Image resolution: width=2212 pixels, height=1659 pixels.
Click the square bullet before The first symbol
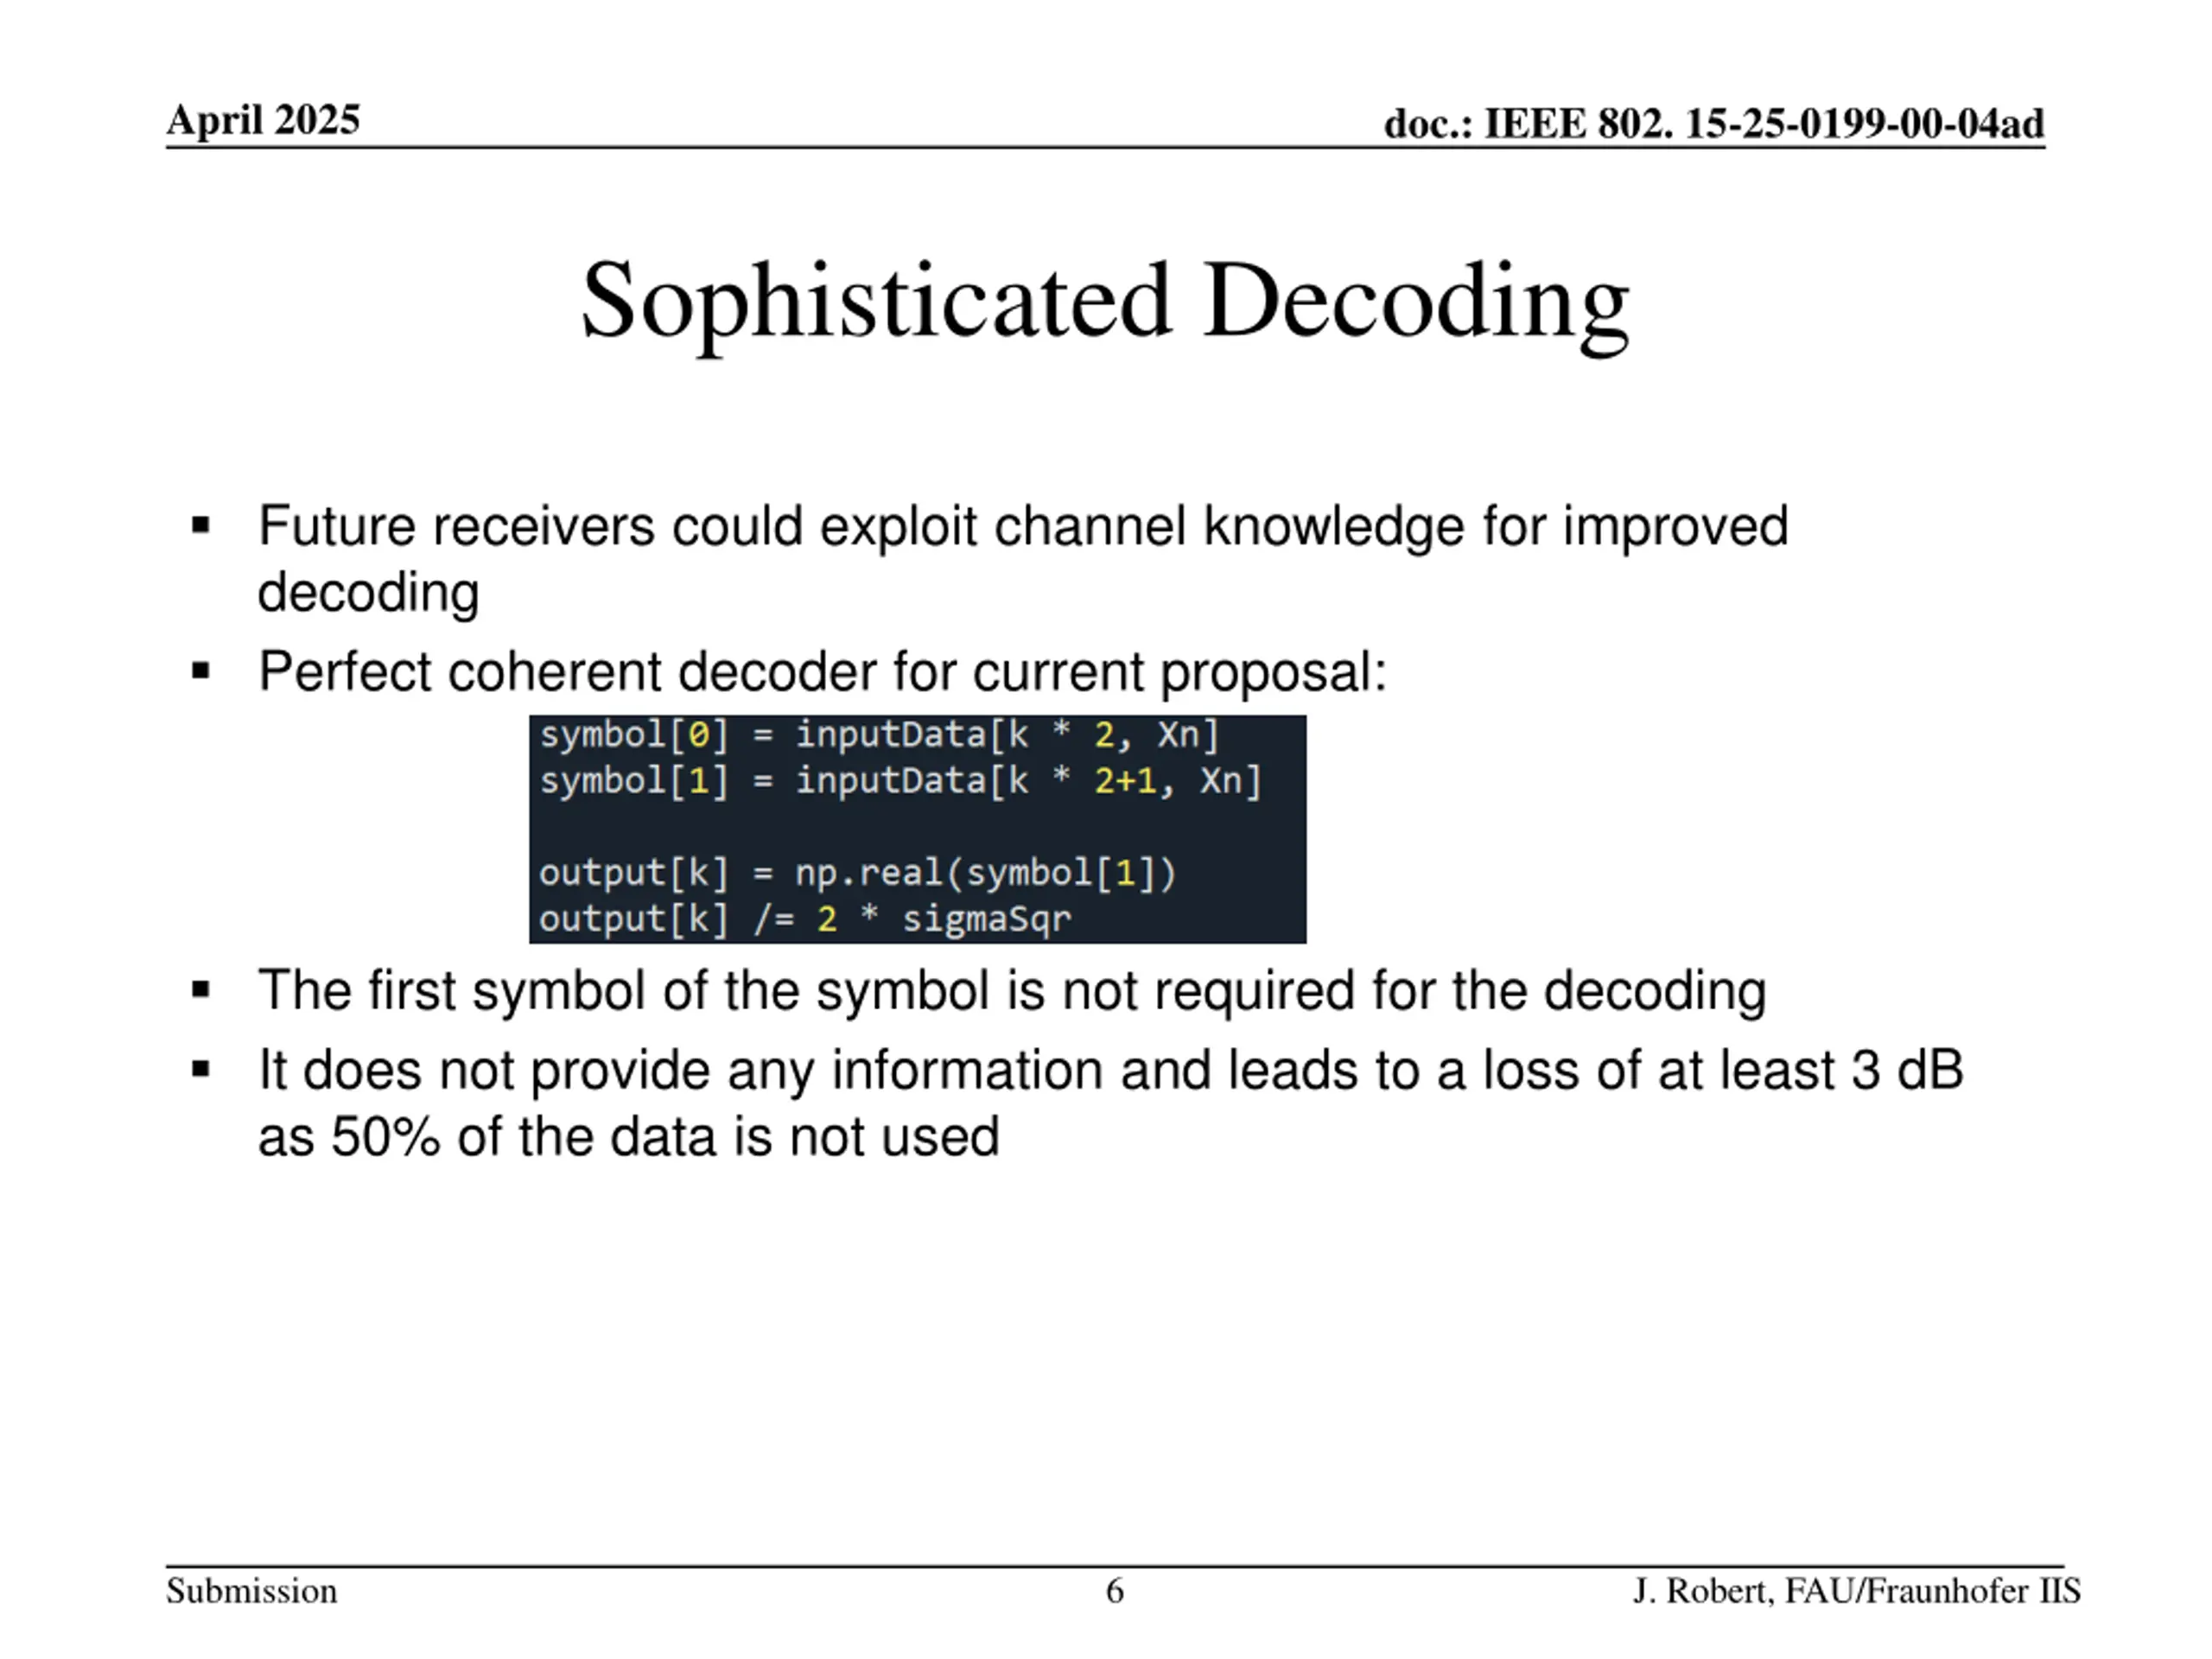click(201, 990)
